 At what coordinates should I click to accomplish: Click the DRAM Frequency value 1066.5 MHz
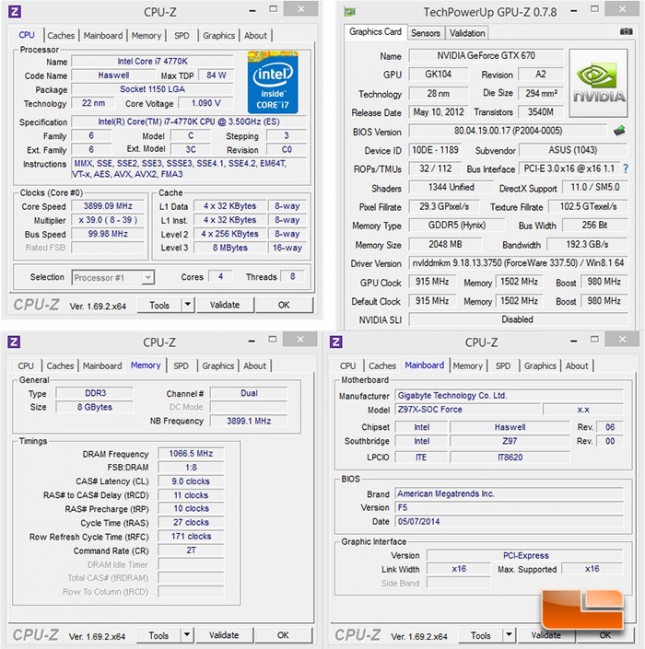pos(191,454)
